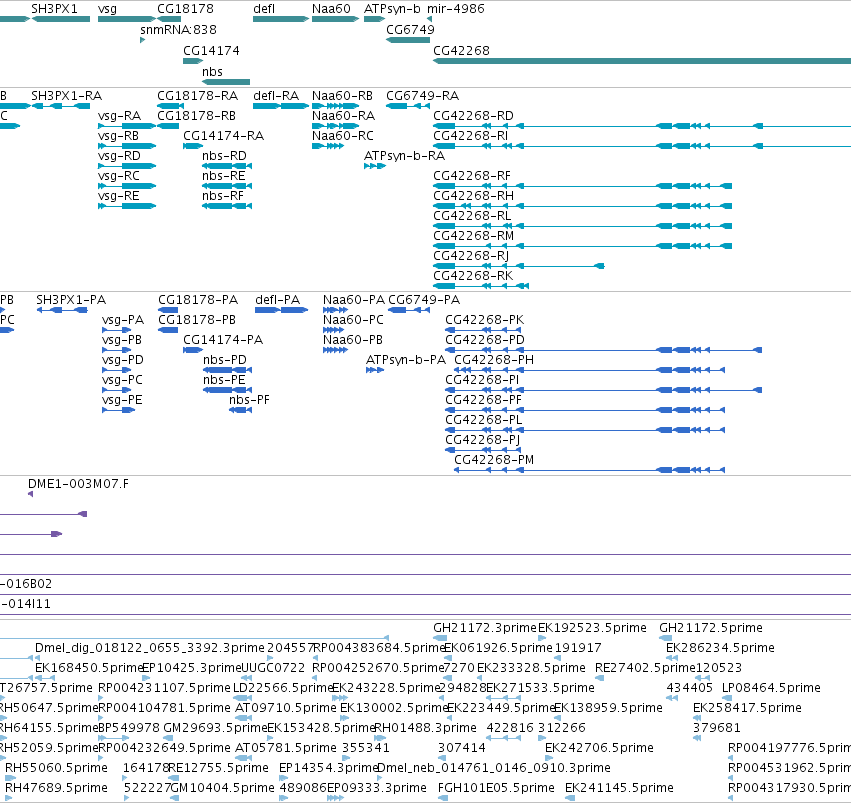
Task: Click the DME1-003M07.F feature label
Action: pos(79,484)
